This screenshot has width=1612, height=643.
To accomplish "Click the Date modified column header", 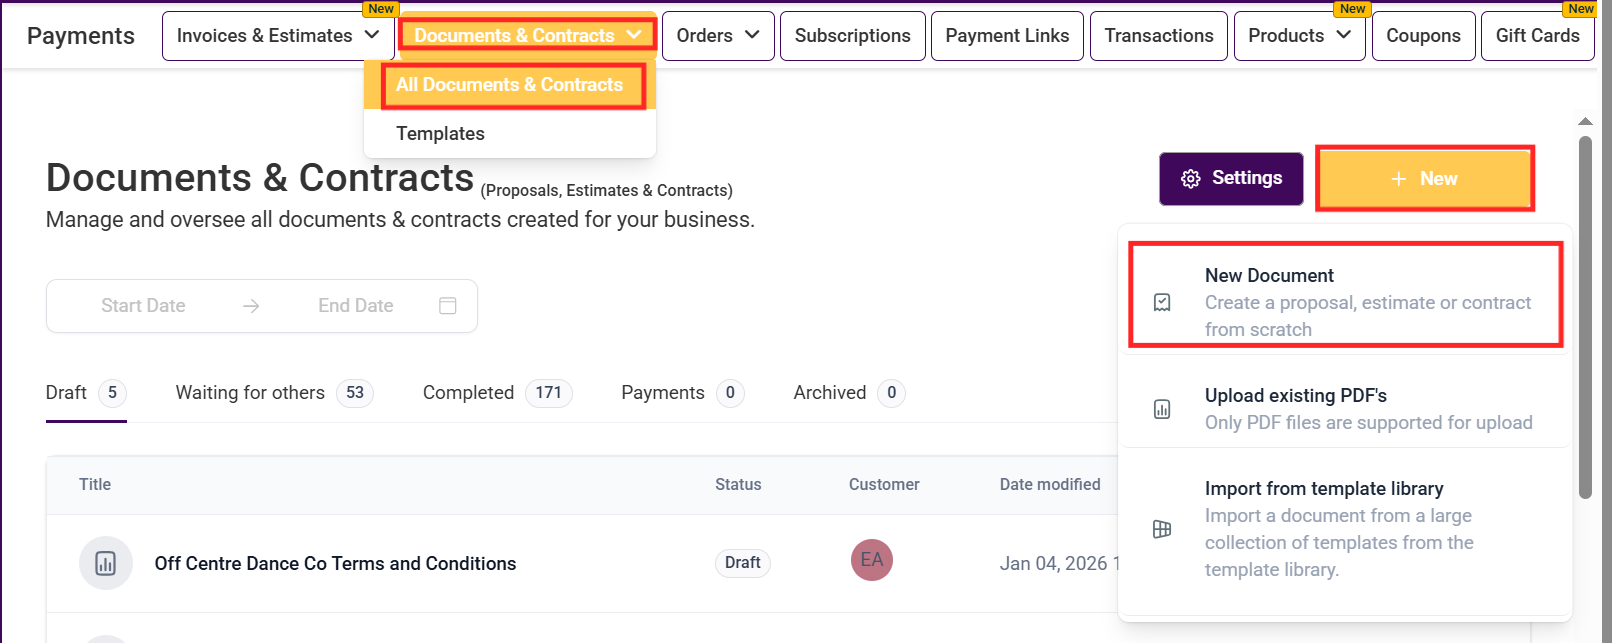I will click(1050, 485).
